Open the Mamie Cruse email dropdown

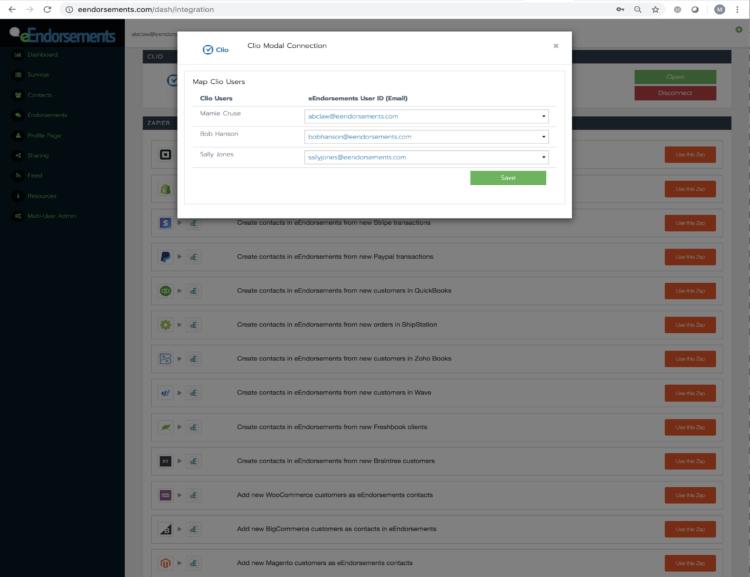[x=426, y=116]
